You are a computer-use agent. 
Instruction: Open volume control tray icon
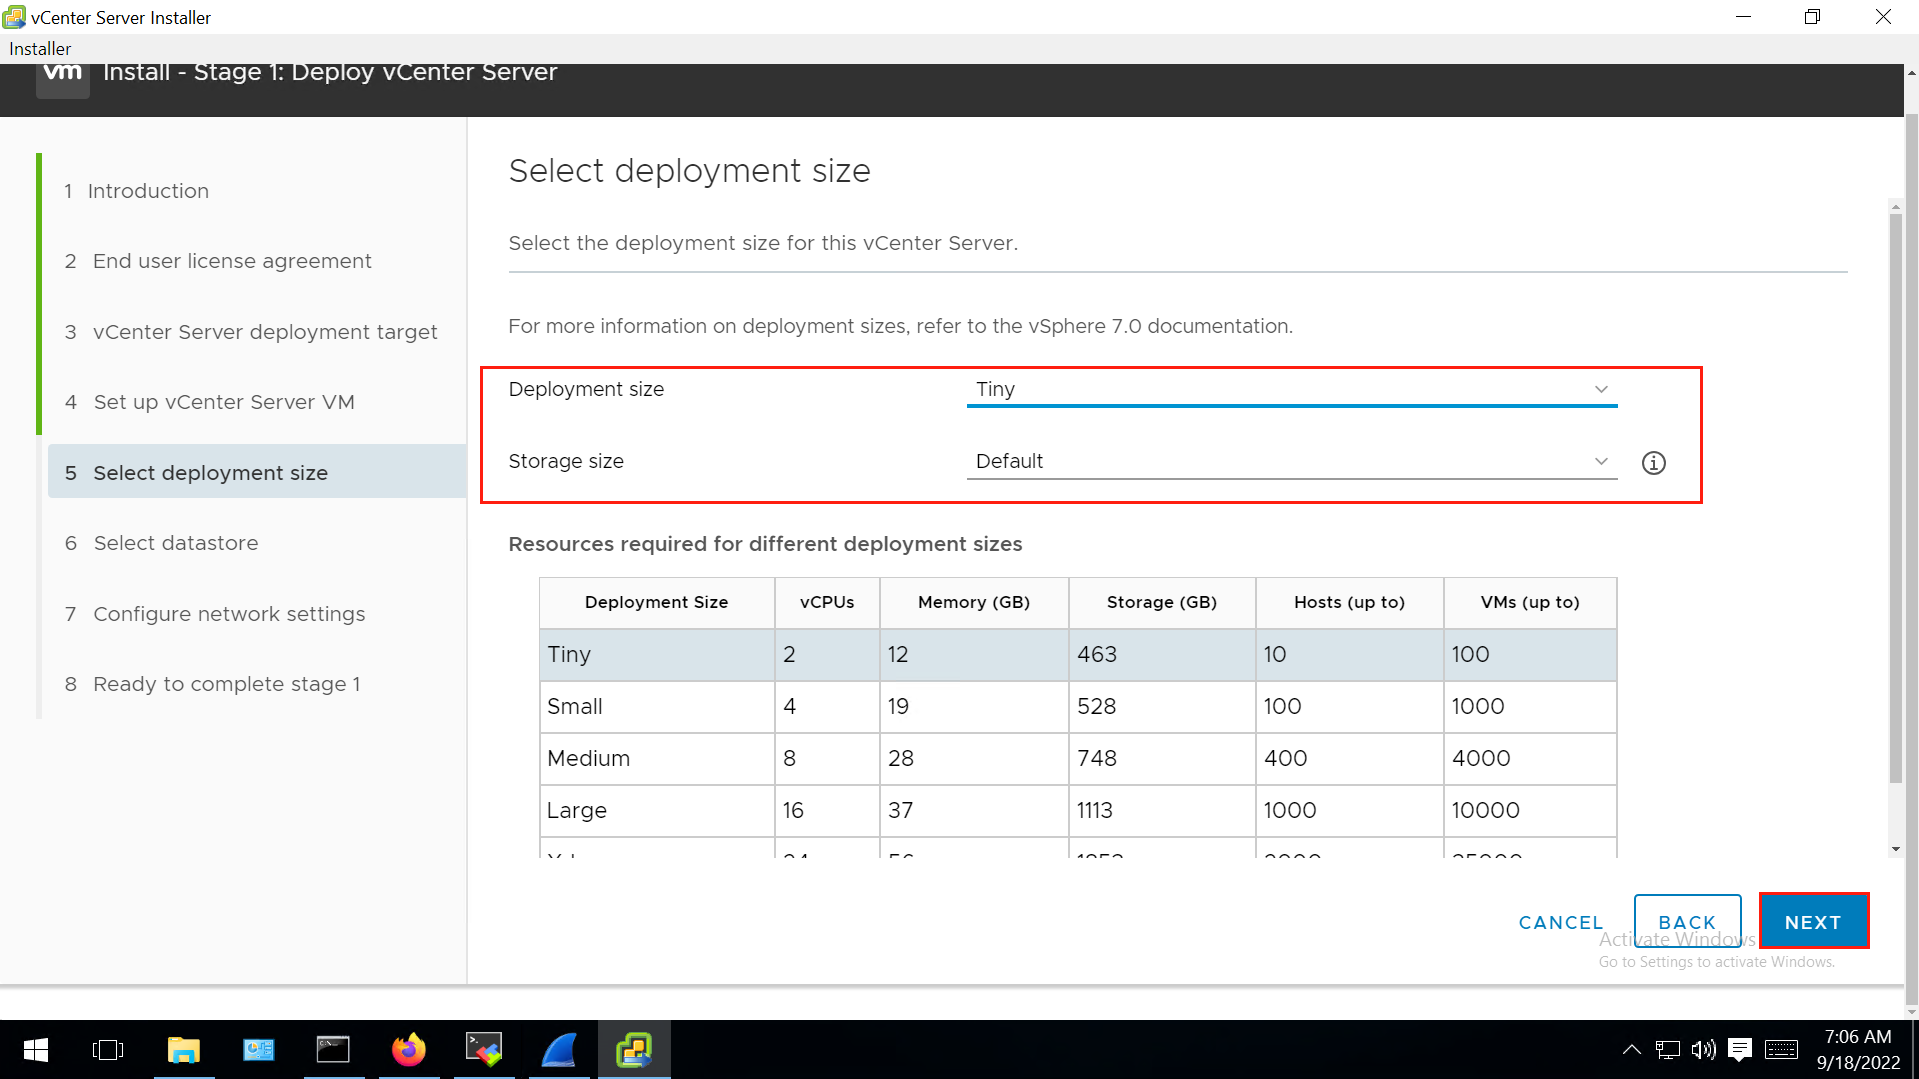pos(1703,1050)
